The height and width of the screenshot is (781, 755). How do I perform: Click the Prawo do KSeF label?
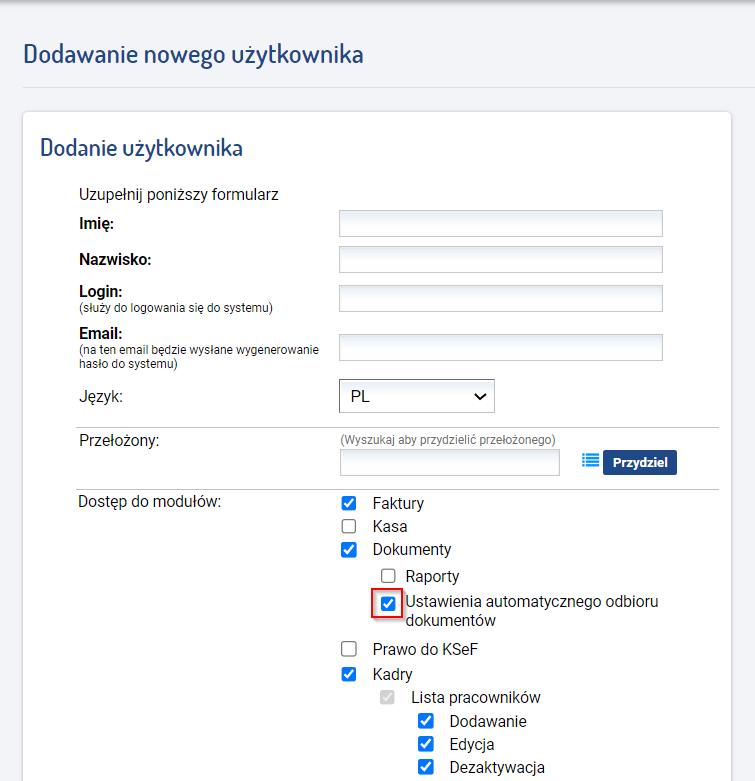[425, 649]
